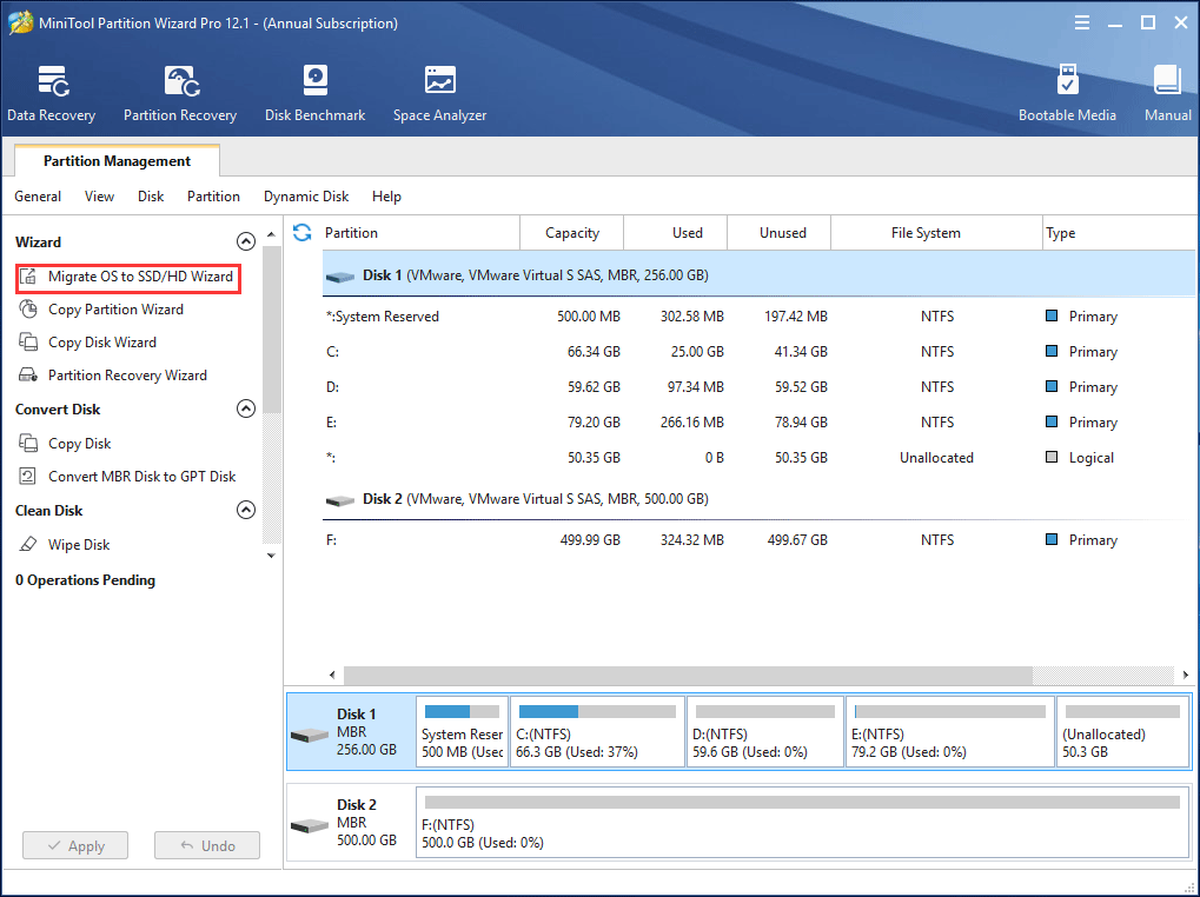Open the Partition menu
The height and width of the screenshot is (897, 1200).
[214, 196]
